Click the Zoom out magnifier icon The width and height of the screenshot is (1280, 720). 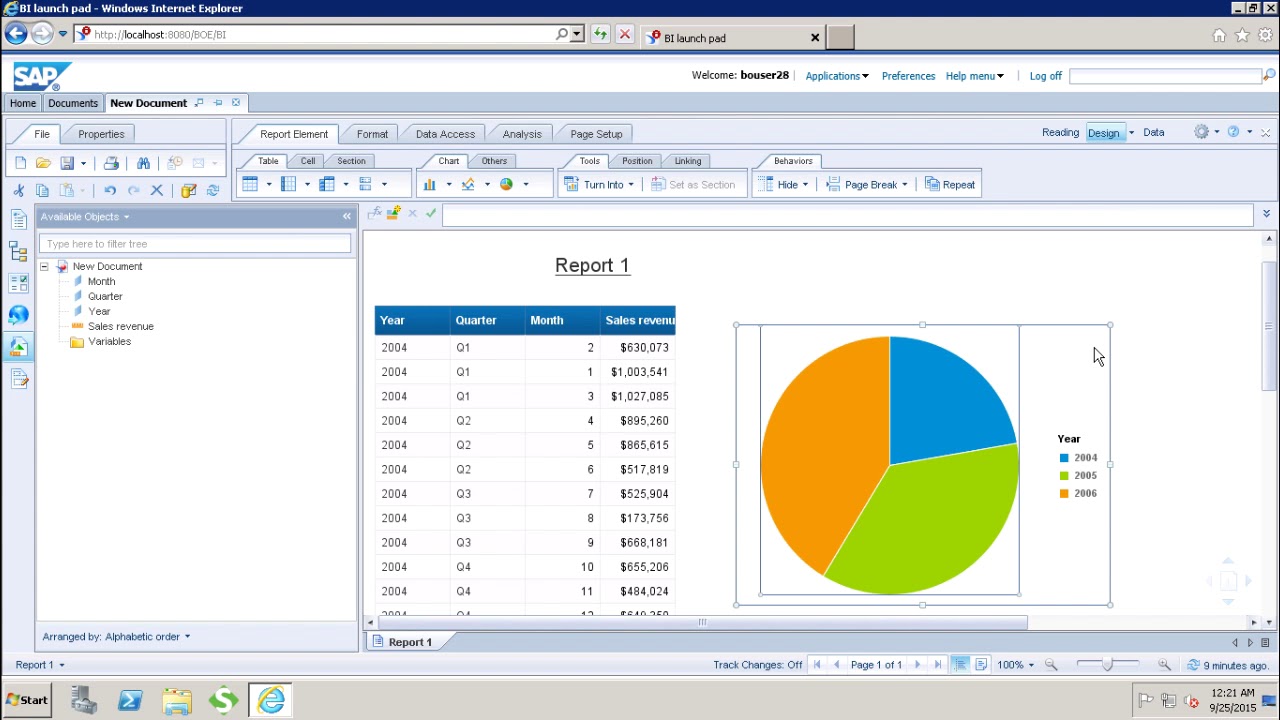(1051, 665)
